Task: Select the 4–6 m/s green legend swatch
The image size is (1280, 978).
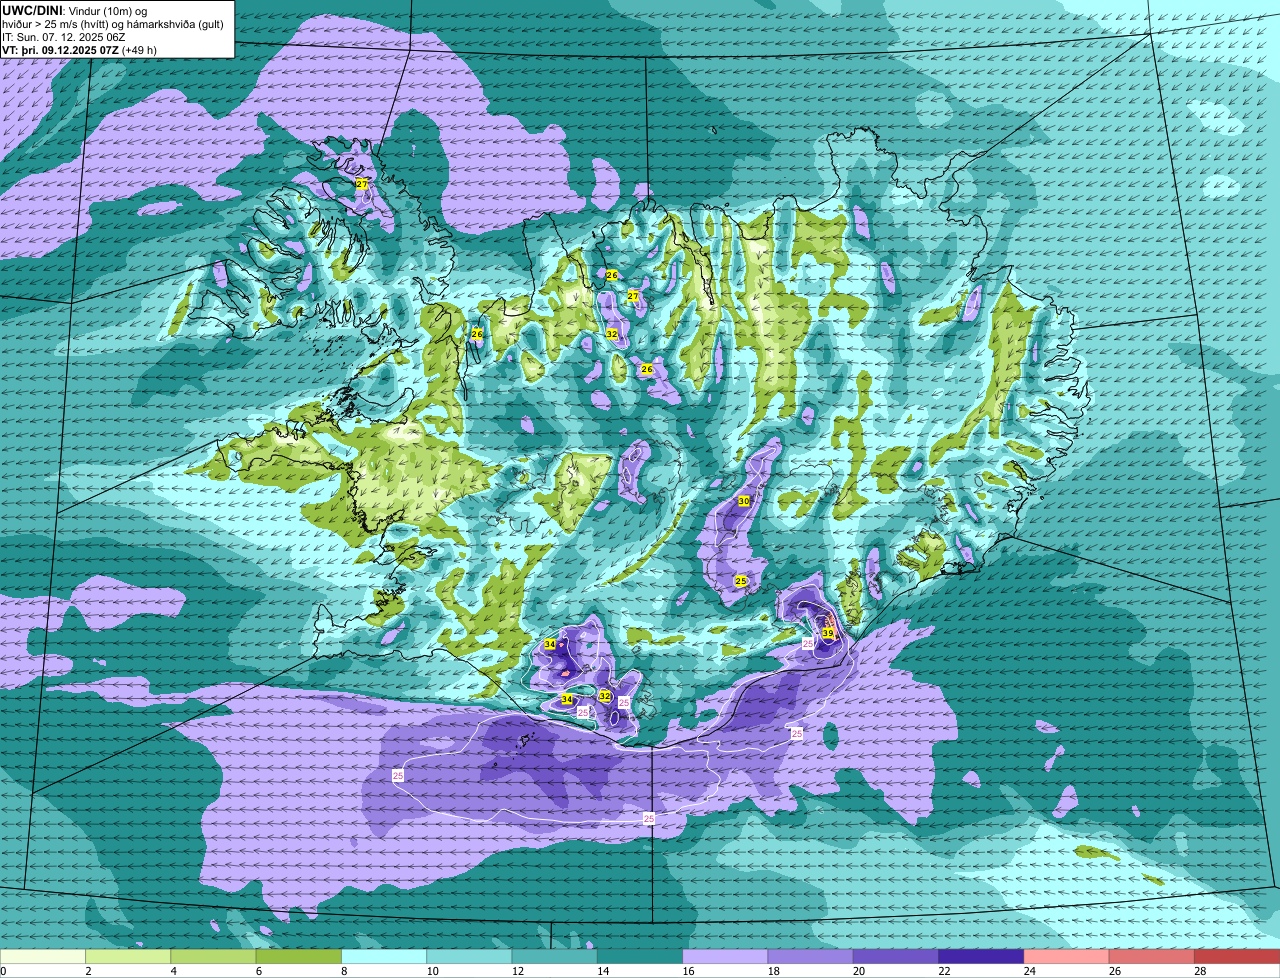Action: click(213, 956)
